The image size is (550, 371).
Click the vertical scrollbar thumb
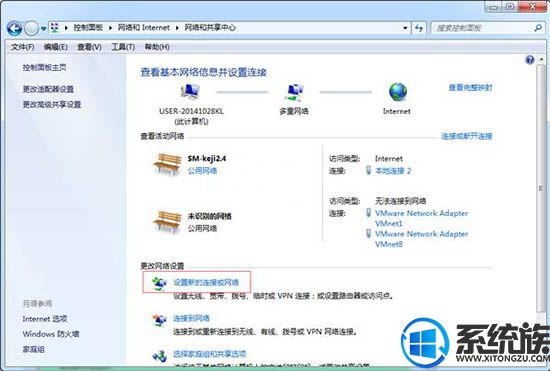point(541,188)
